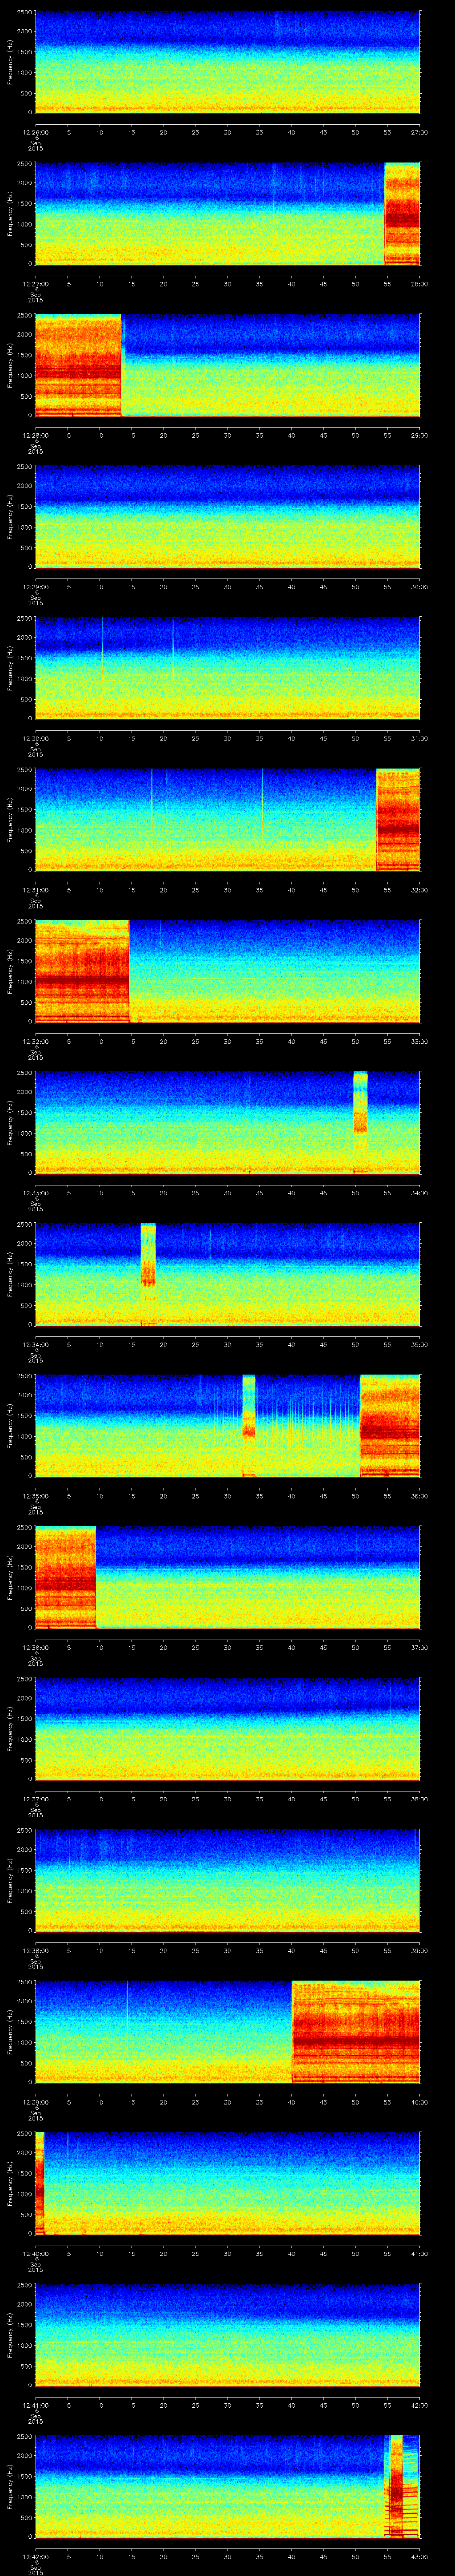The image size is (455, 2576).
Task: Click the red burst starting the 12:36:00 spectrogram
Action: [x=65, y=1577]
